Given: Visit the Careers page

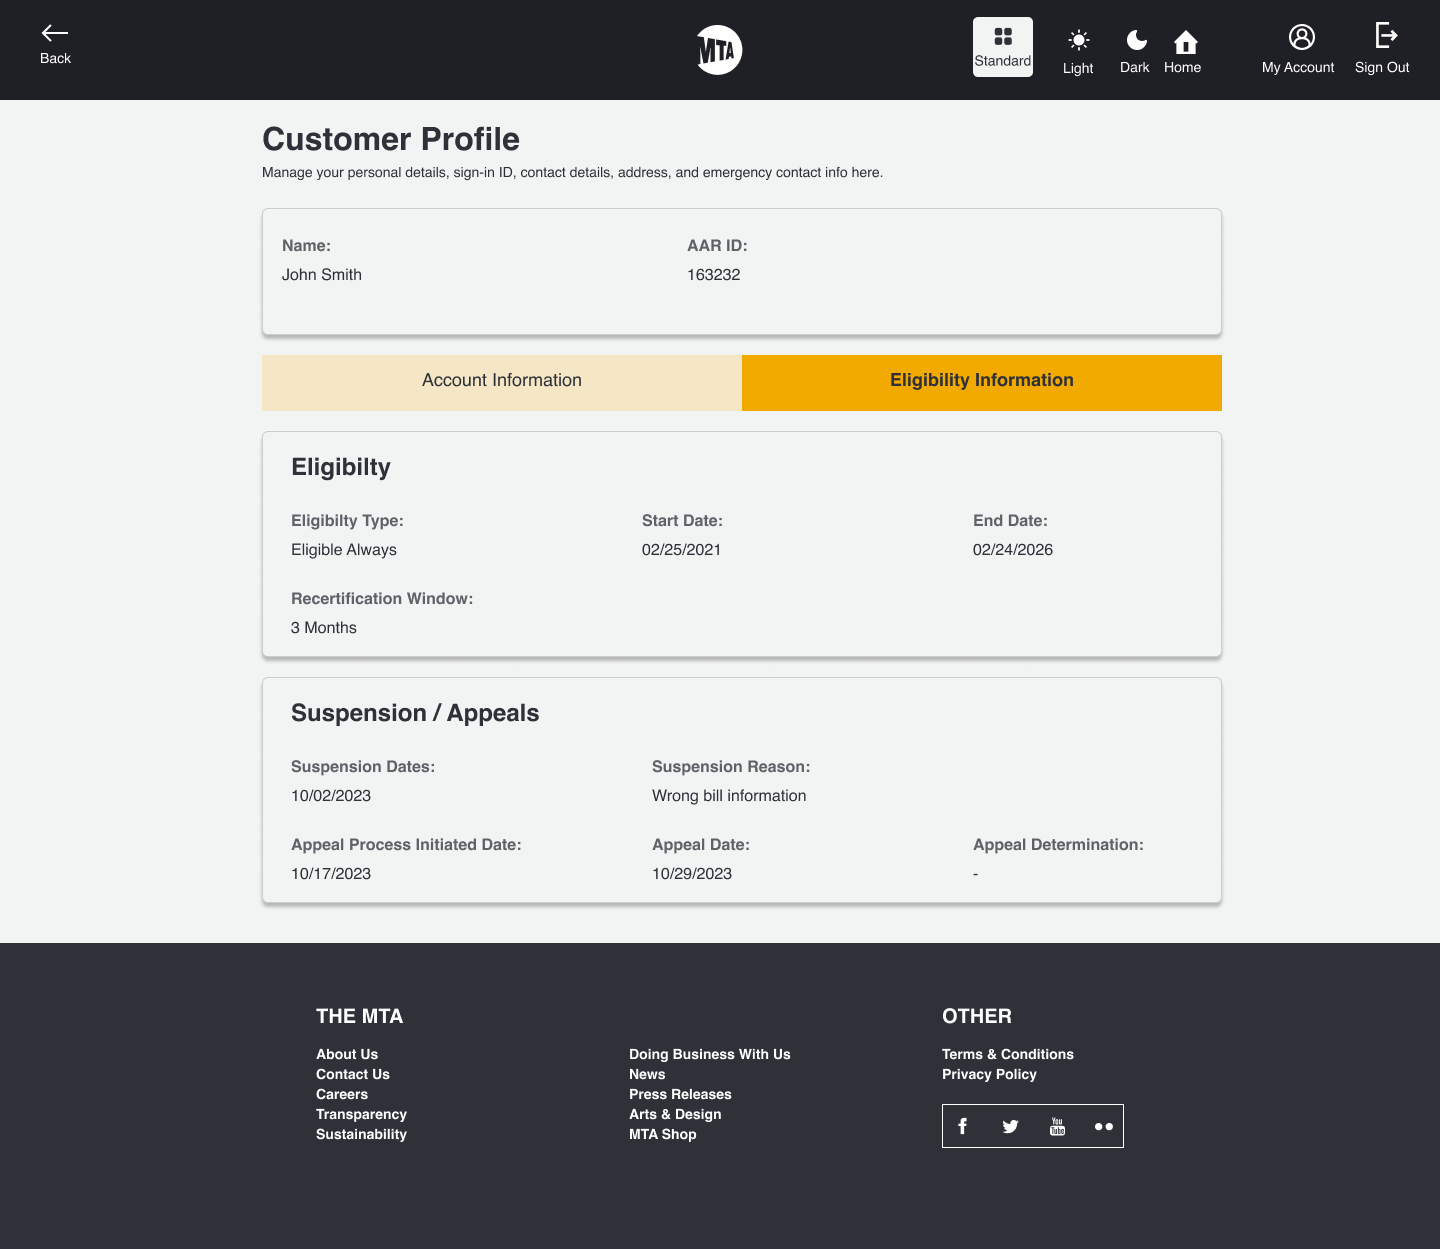Looking at the screenshot, I should click(x=342, y=1094).
